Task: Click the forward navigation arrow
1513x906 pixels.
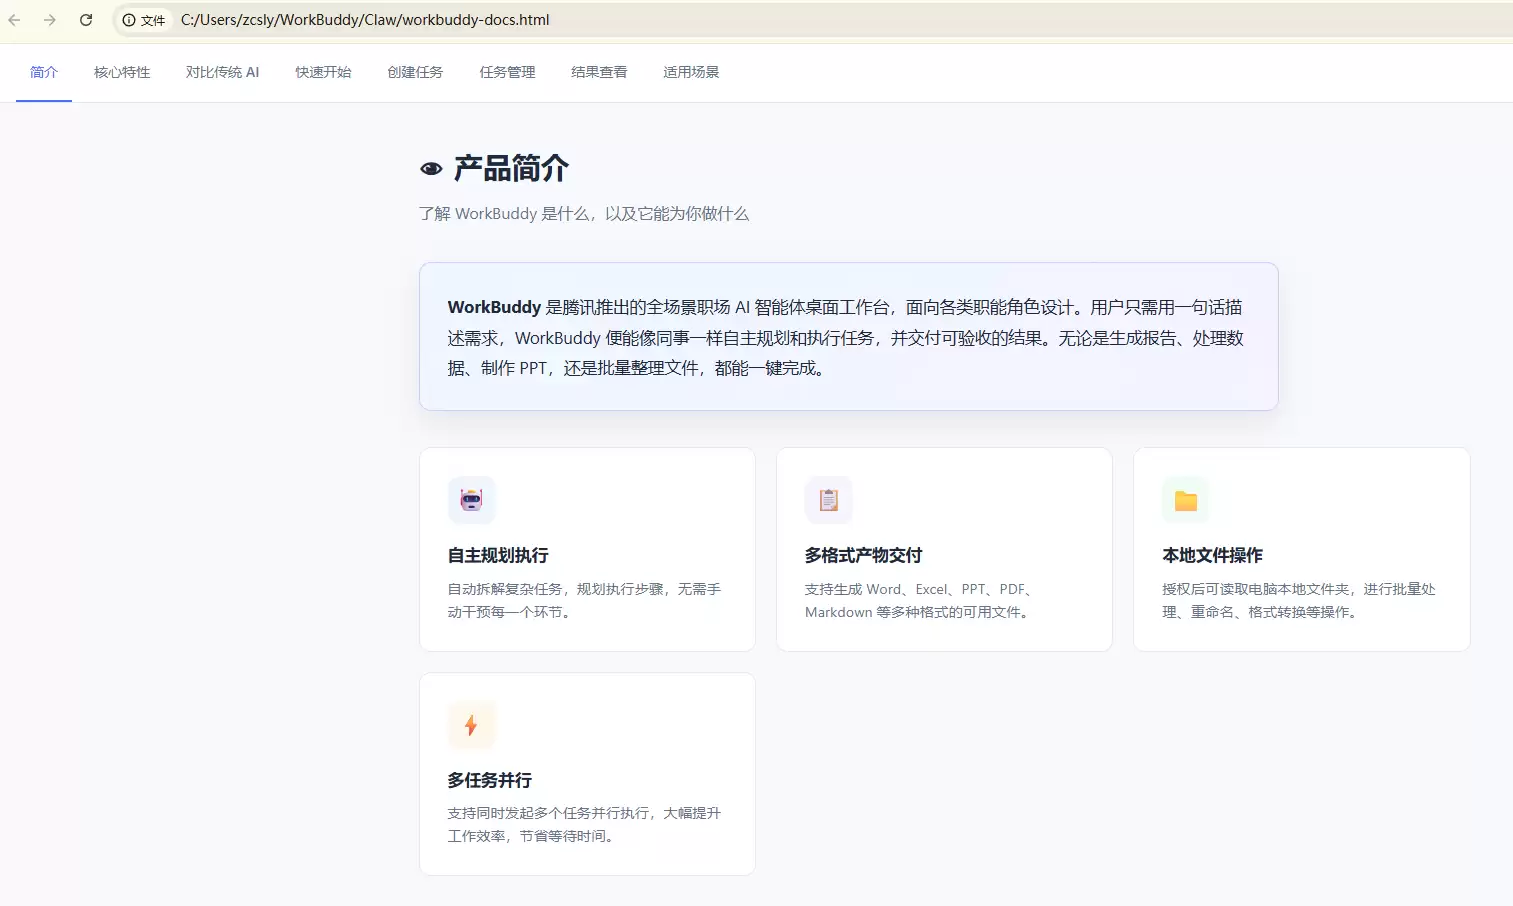Action: [x=50, y=19]
